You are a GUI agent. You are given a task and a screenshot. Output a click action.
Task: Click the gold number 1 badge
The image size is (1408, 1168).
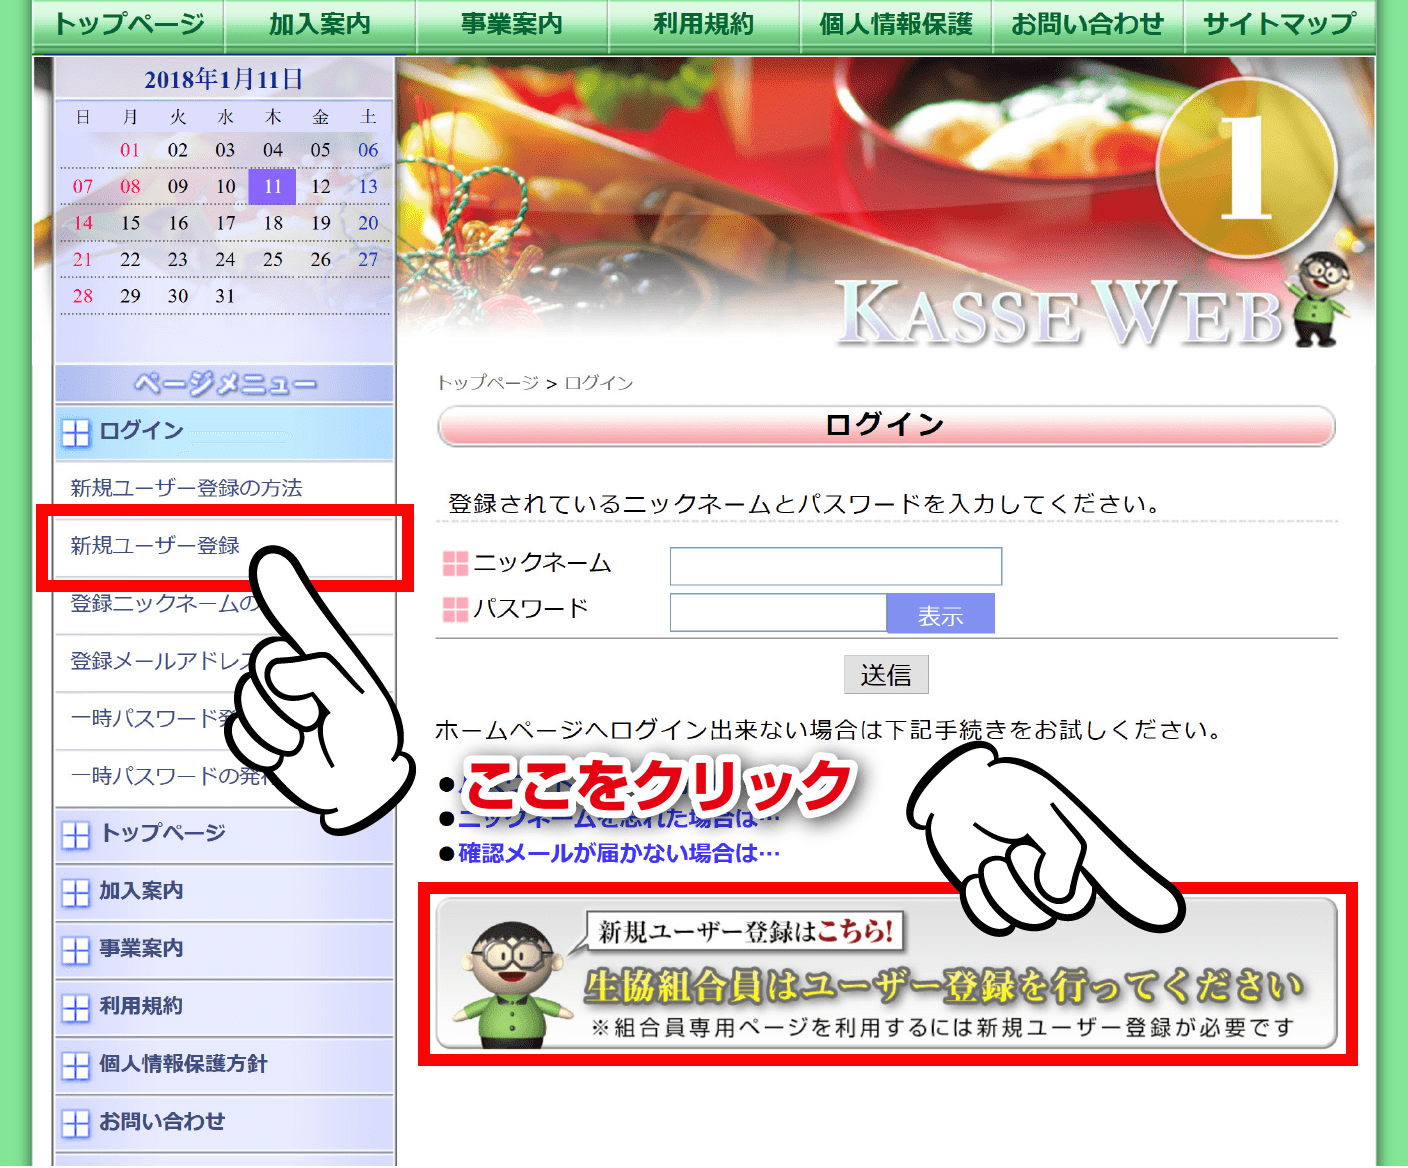pyautogui.click(x=1247, y=168)
